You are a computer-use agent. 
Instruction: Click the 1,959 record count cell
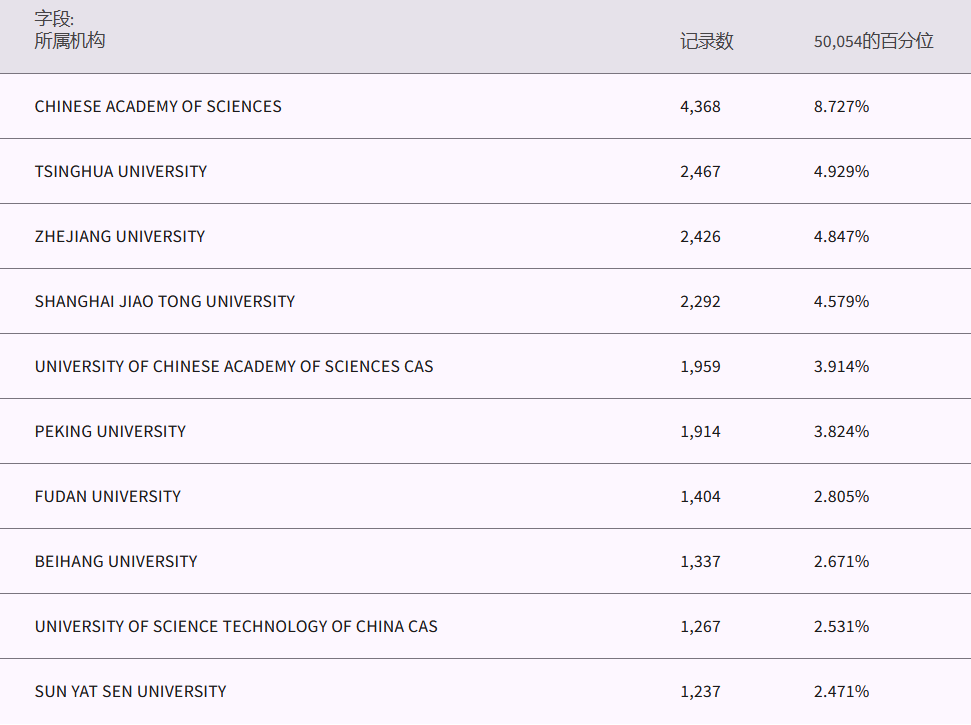click(x=700, y=367)
